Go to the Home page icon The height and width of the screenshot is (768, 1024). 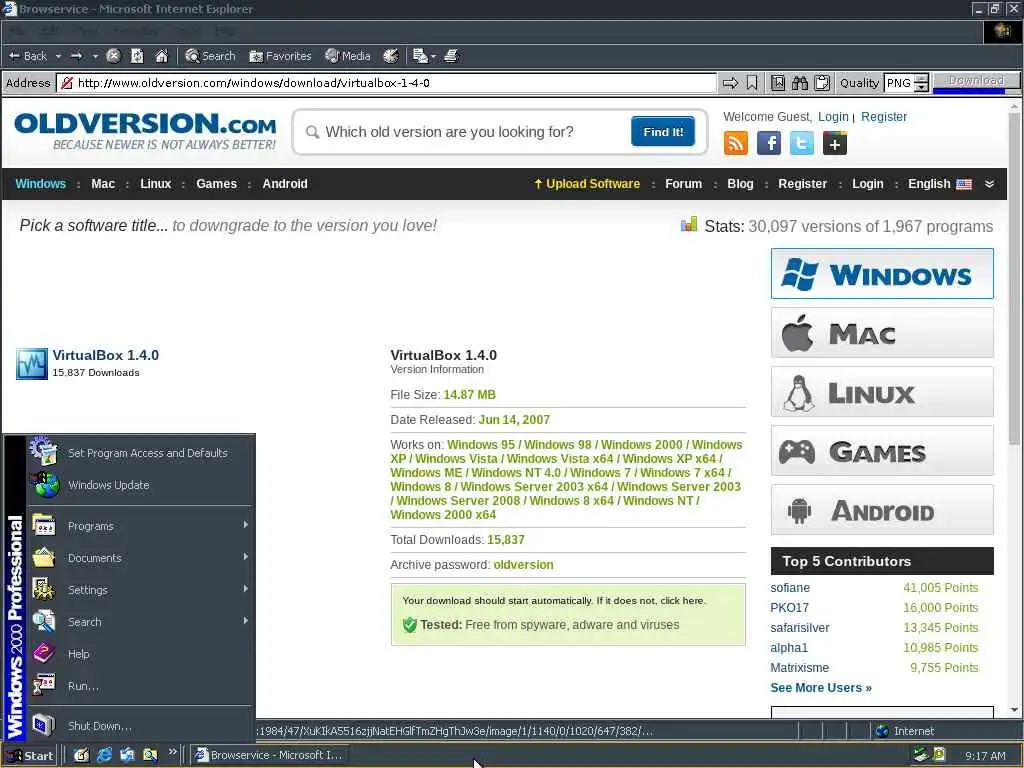(x=161, y=56)
